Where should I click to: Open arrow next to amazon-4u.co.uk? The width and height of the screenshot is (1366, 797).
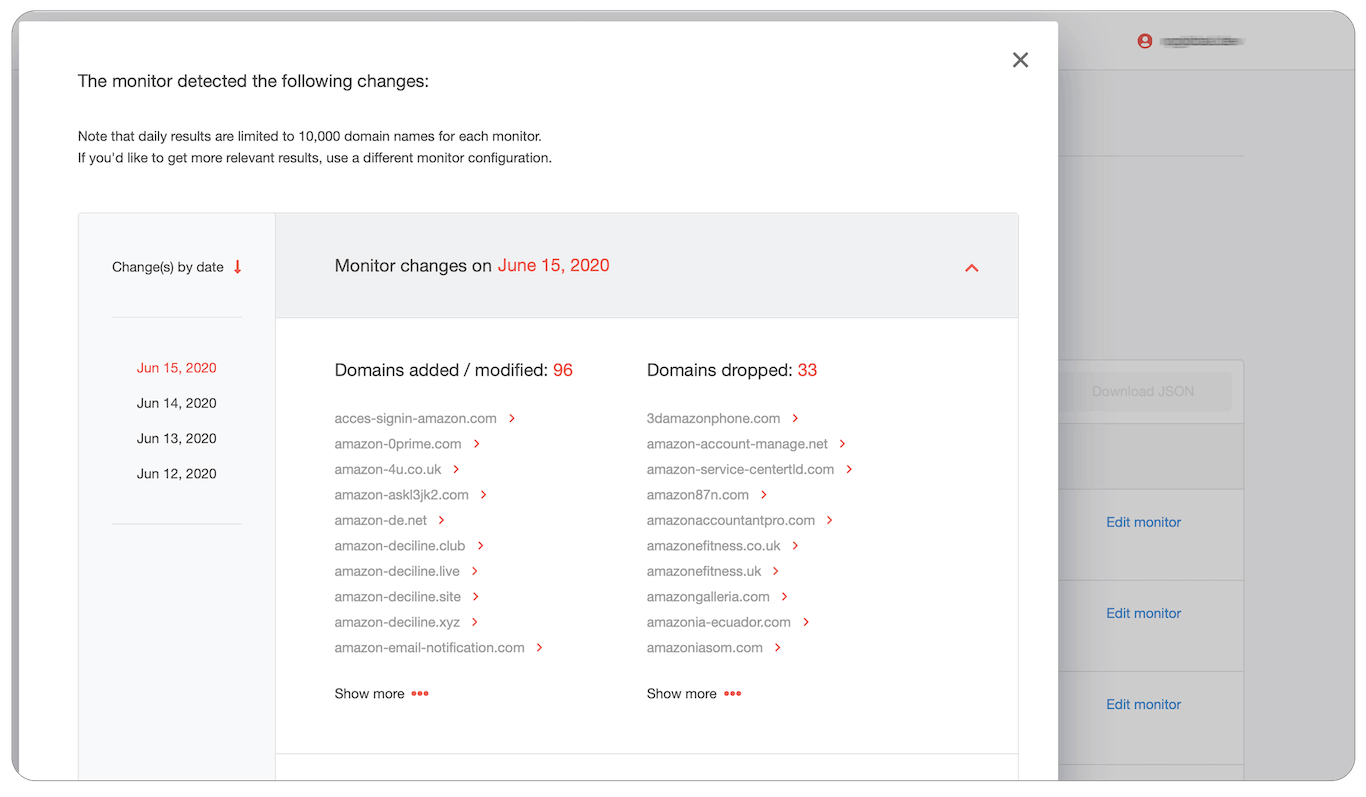(x=456, y=469)
